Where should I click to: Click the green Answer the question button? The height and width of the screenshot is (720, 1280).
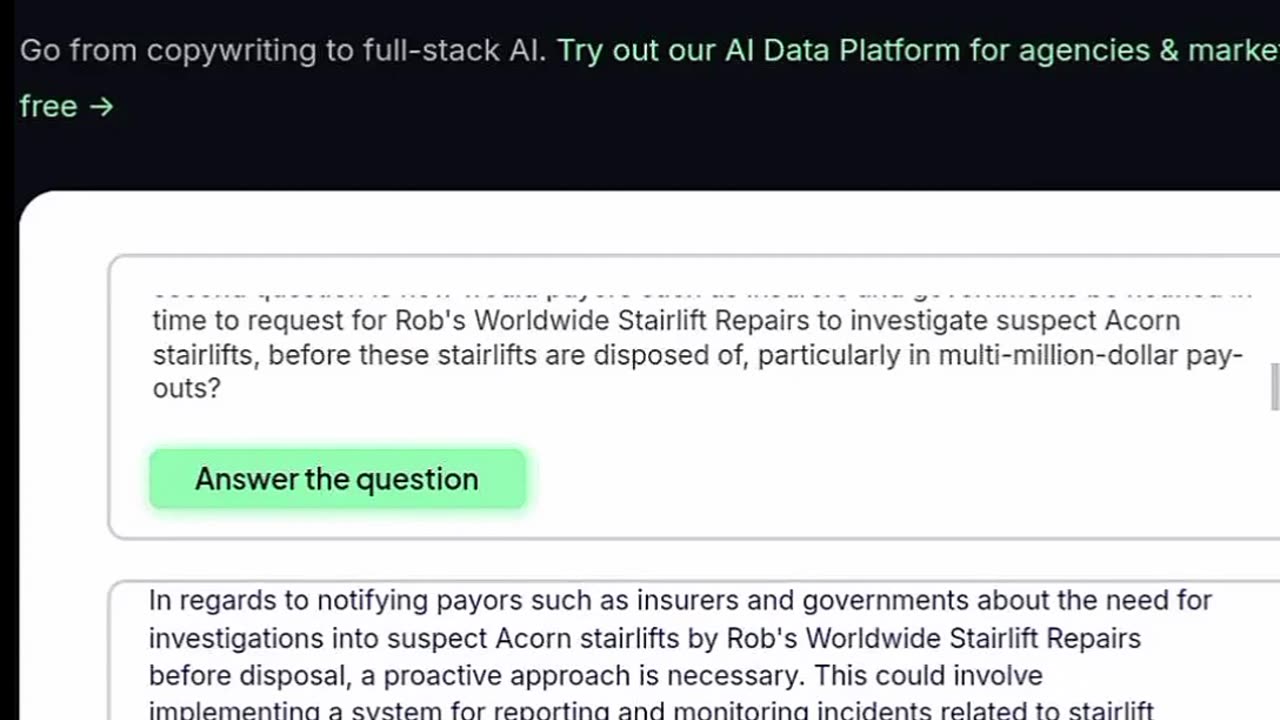click(x=337, y=479)
